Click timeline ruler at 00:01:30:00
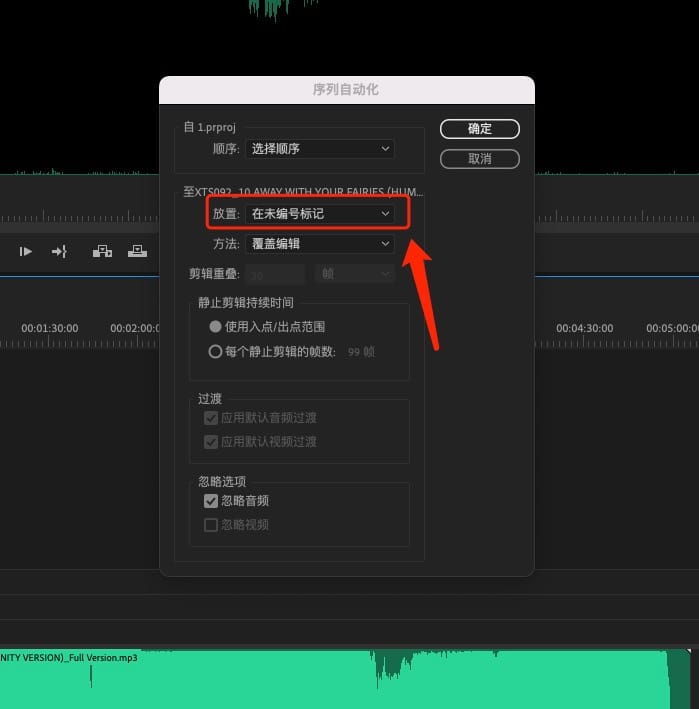 tap(50, 329)
